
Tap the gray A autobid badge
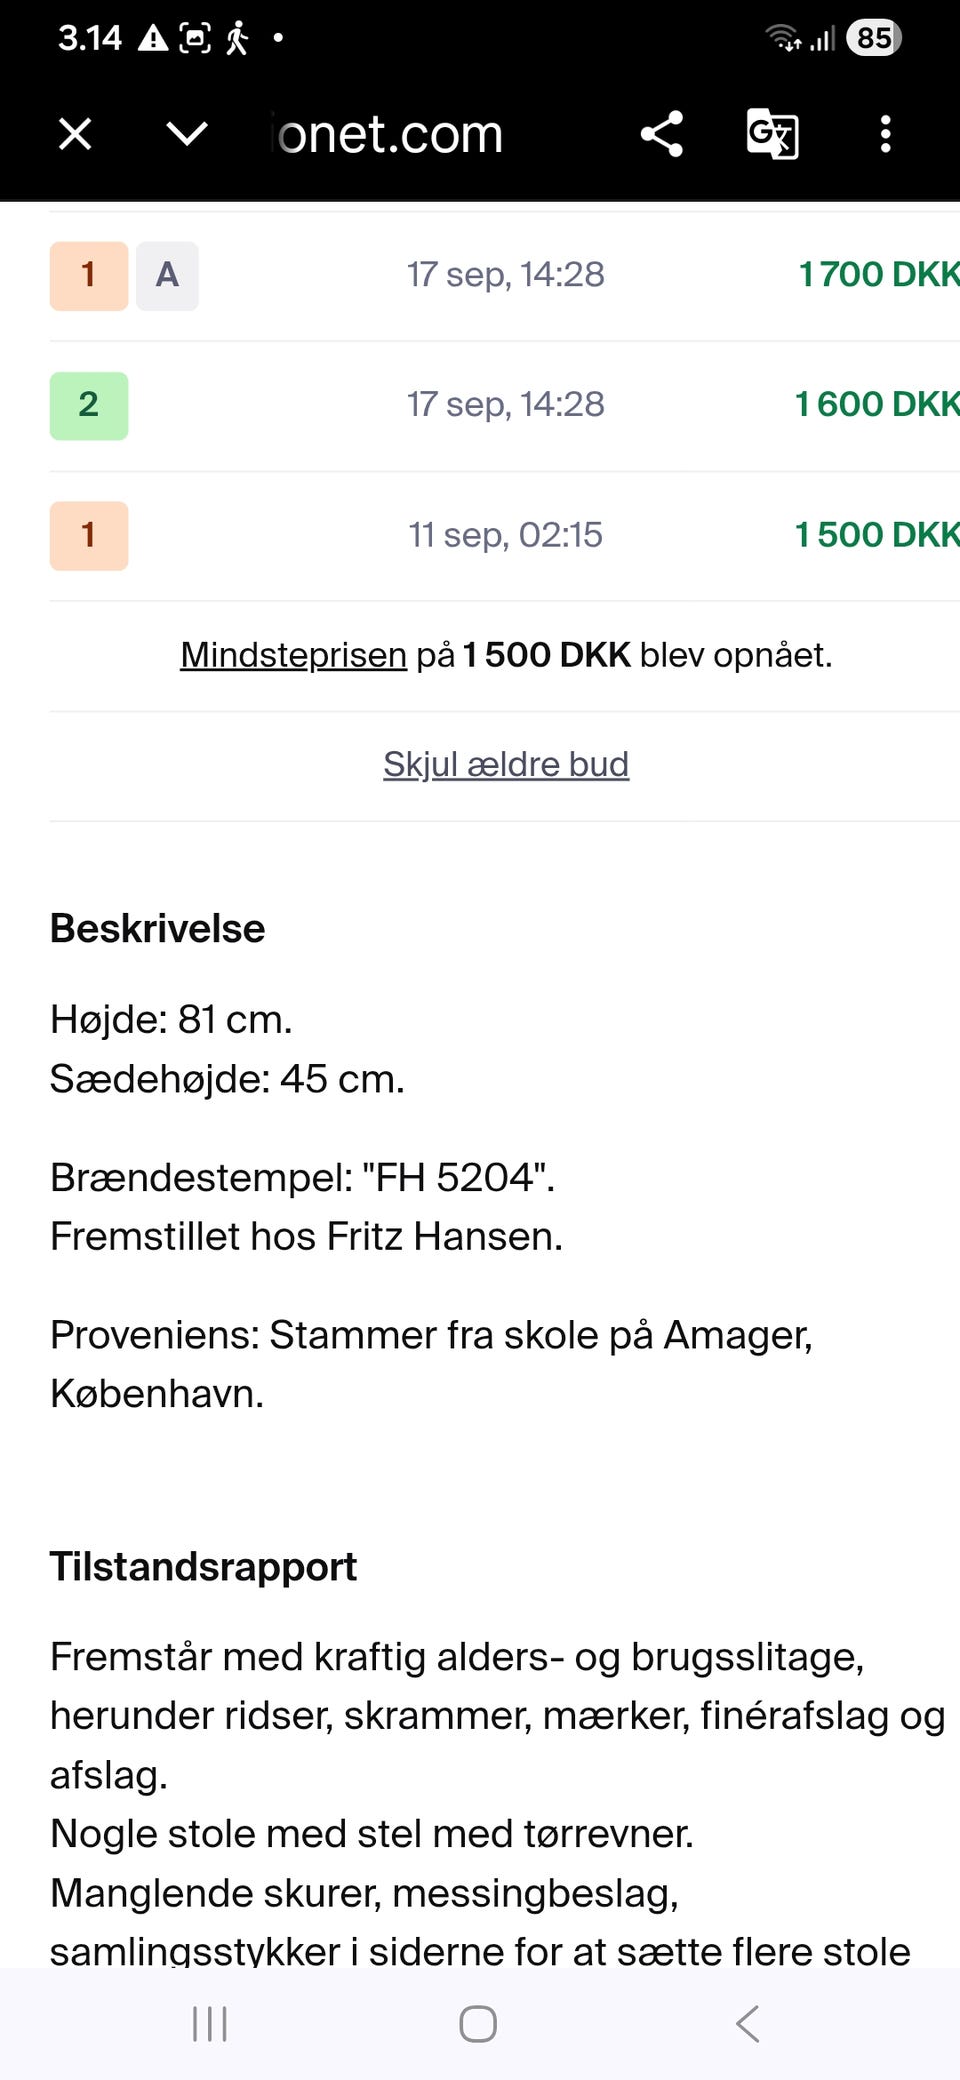(167, 275)
